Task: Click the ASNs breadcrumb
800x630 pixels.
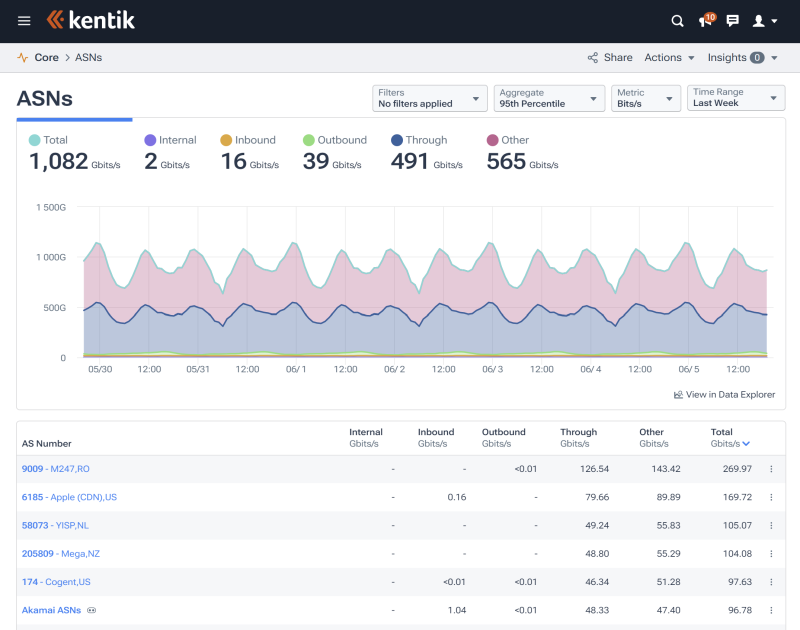Action: 88,58
